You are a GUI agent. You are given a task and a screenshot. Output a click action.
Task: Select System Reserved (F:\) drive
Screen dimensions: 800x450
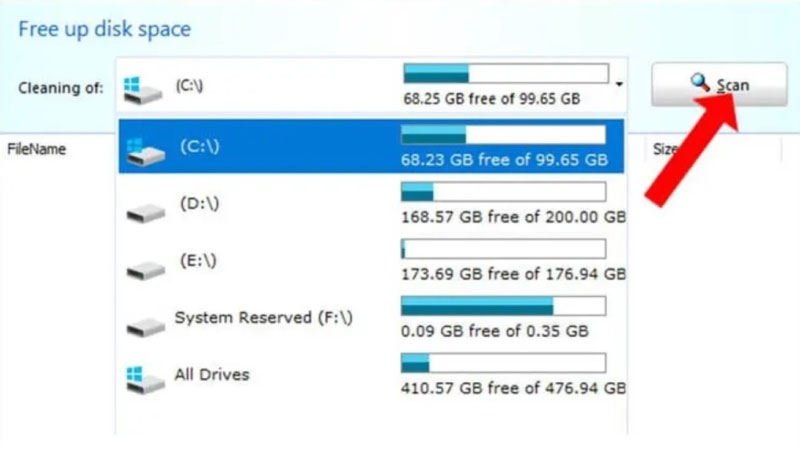click(x=371, y=318)
